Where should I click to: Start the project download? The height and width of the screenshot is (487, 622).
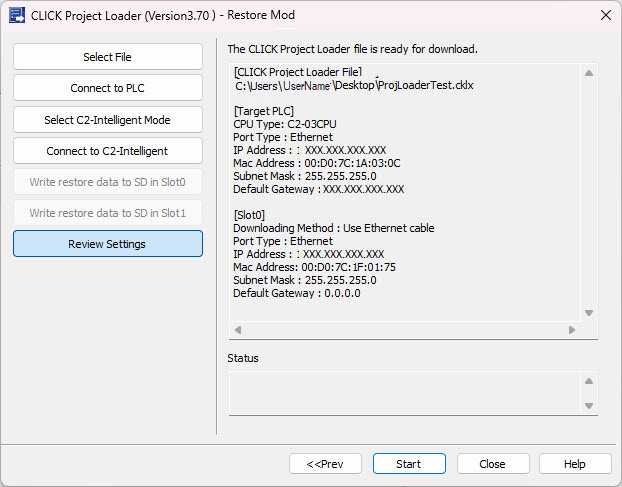tap(409, 464)
